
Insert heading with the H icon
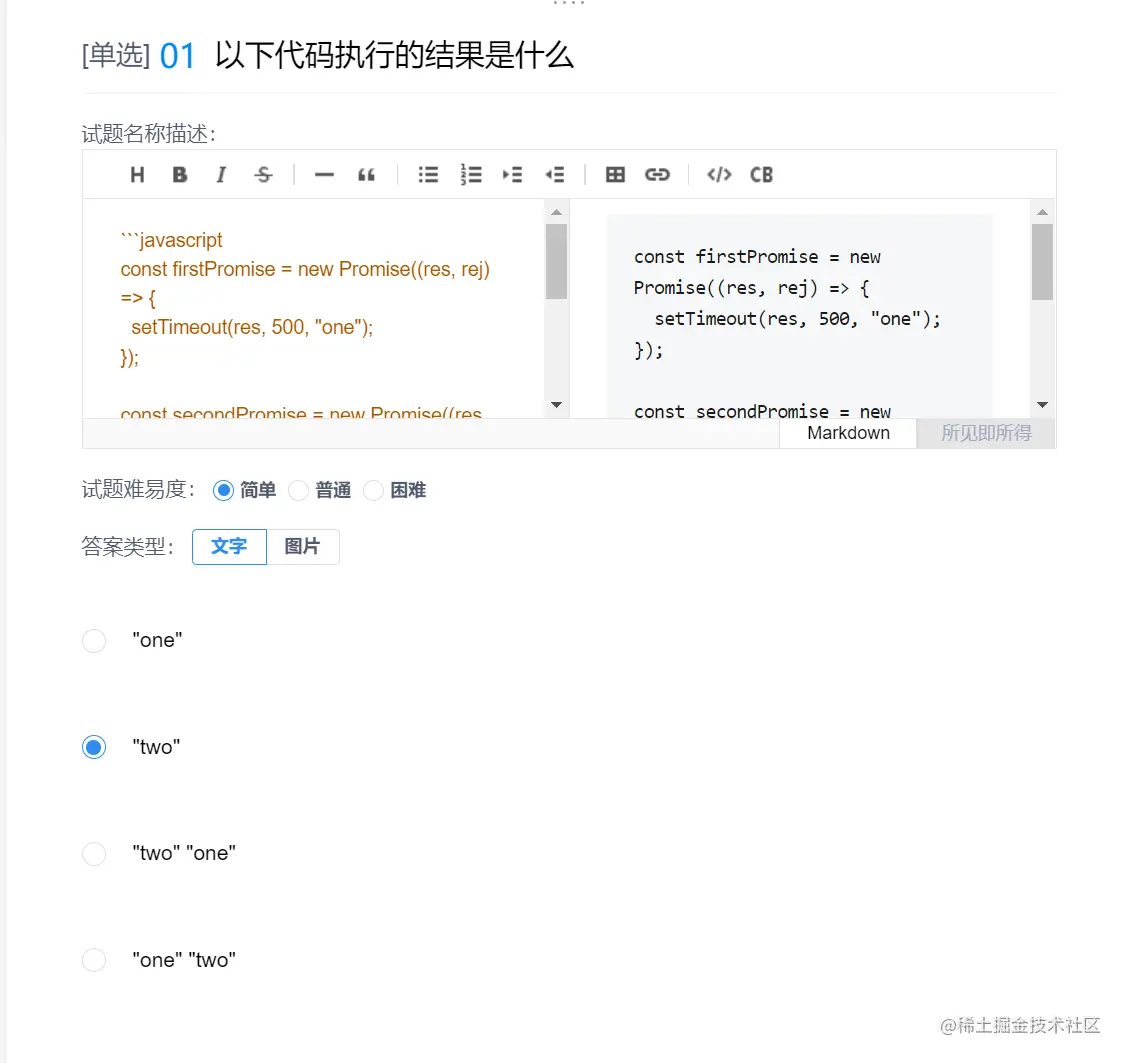pos(137,175)
